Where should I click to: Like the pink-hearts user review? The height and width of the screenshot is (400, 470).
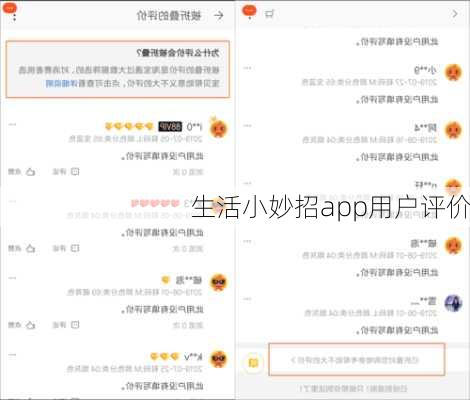pos(30,248)
